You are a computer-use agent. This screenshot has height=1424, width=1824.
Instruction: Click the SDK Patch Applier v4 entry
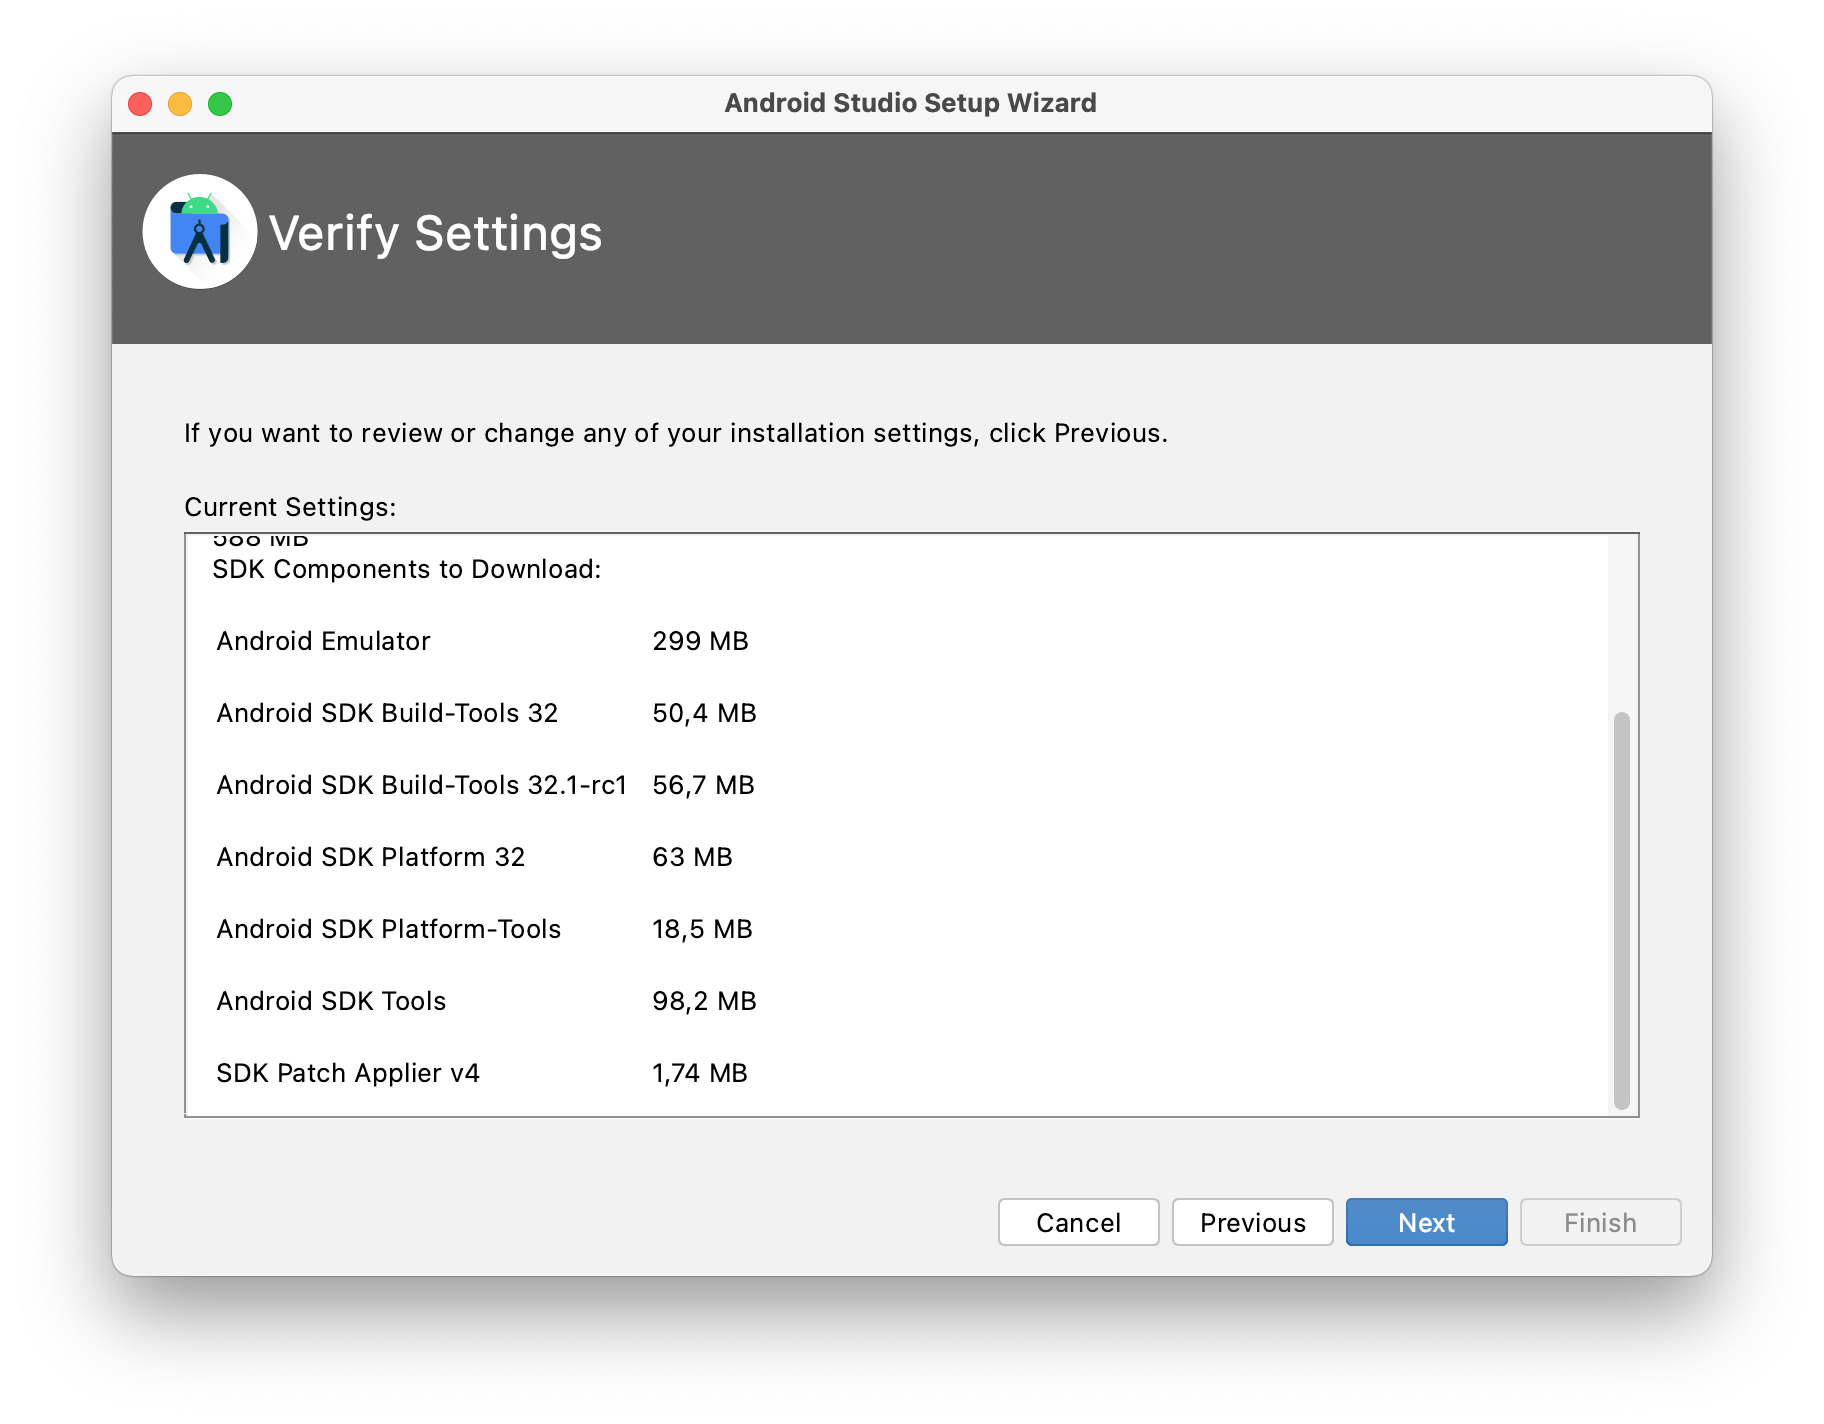[x=348, y=1073]
